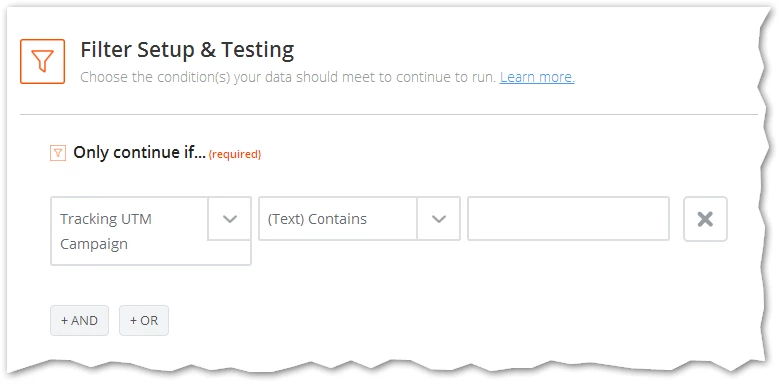Click the plus sign on the AND button
Screen dimensions: 782x384
[64, 321]
